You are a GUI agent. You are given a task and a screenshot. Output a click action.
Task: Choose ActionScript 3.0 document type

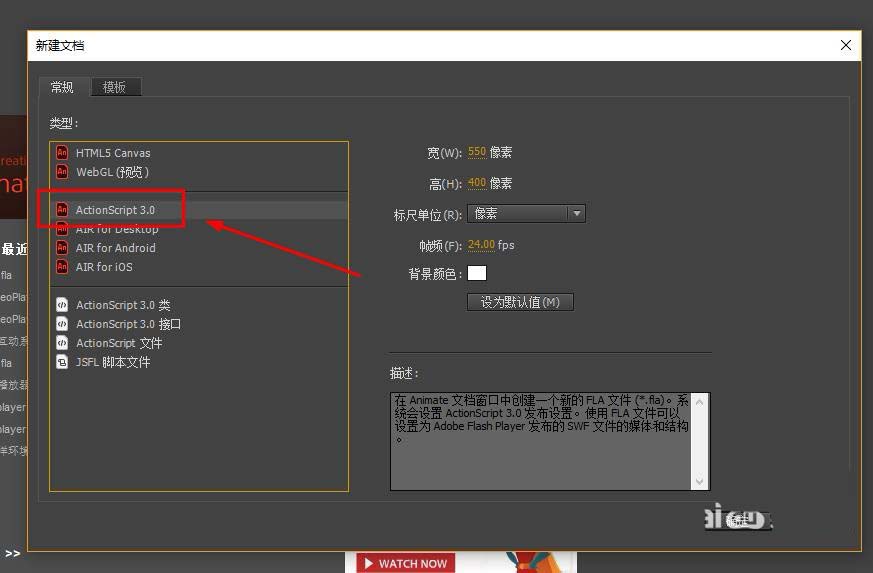(x=199, y=210)
